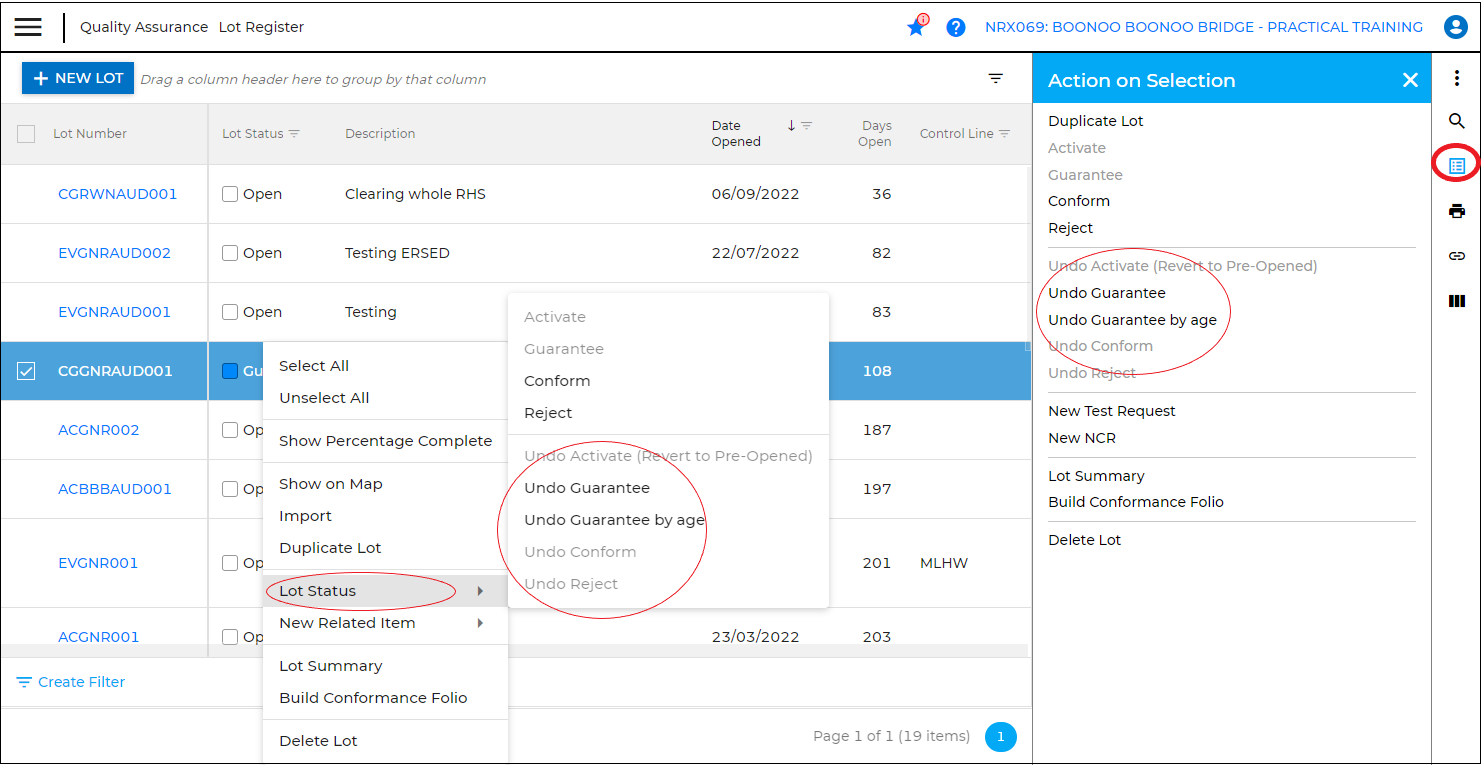1481x765 pixels.
Task: Tick the Open status checkbox for CGRWNAUD001
Action: [x=230, y=194]
